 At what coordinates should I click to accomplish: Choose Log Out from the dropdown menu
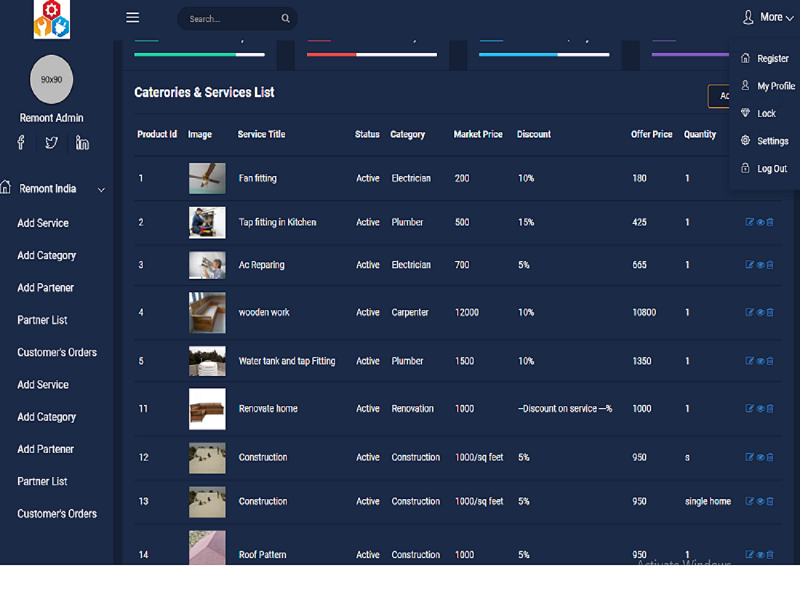tap(771, 168)
